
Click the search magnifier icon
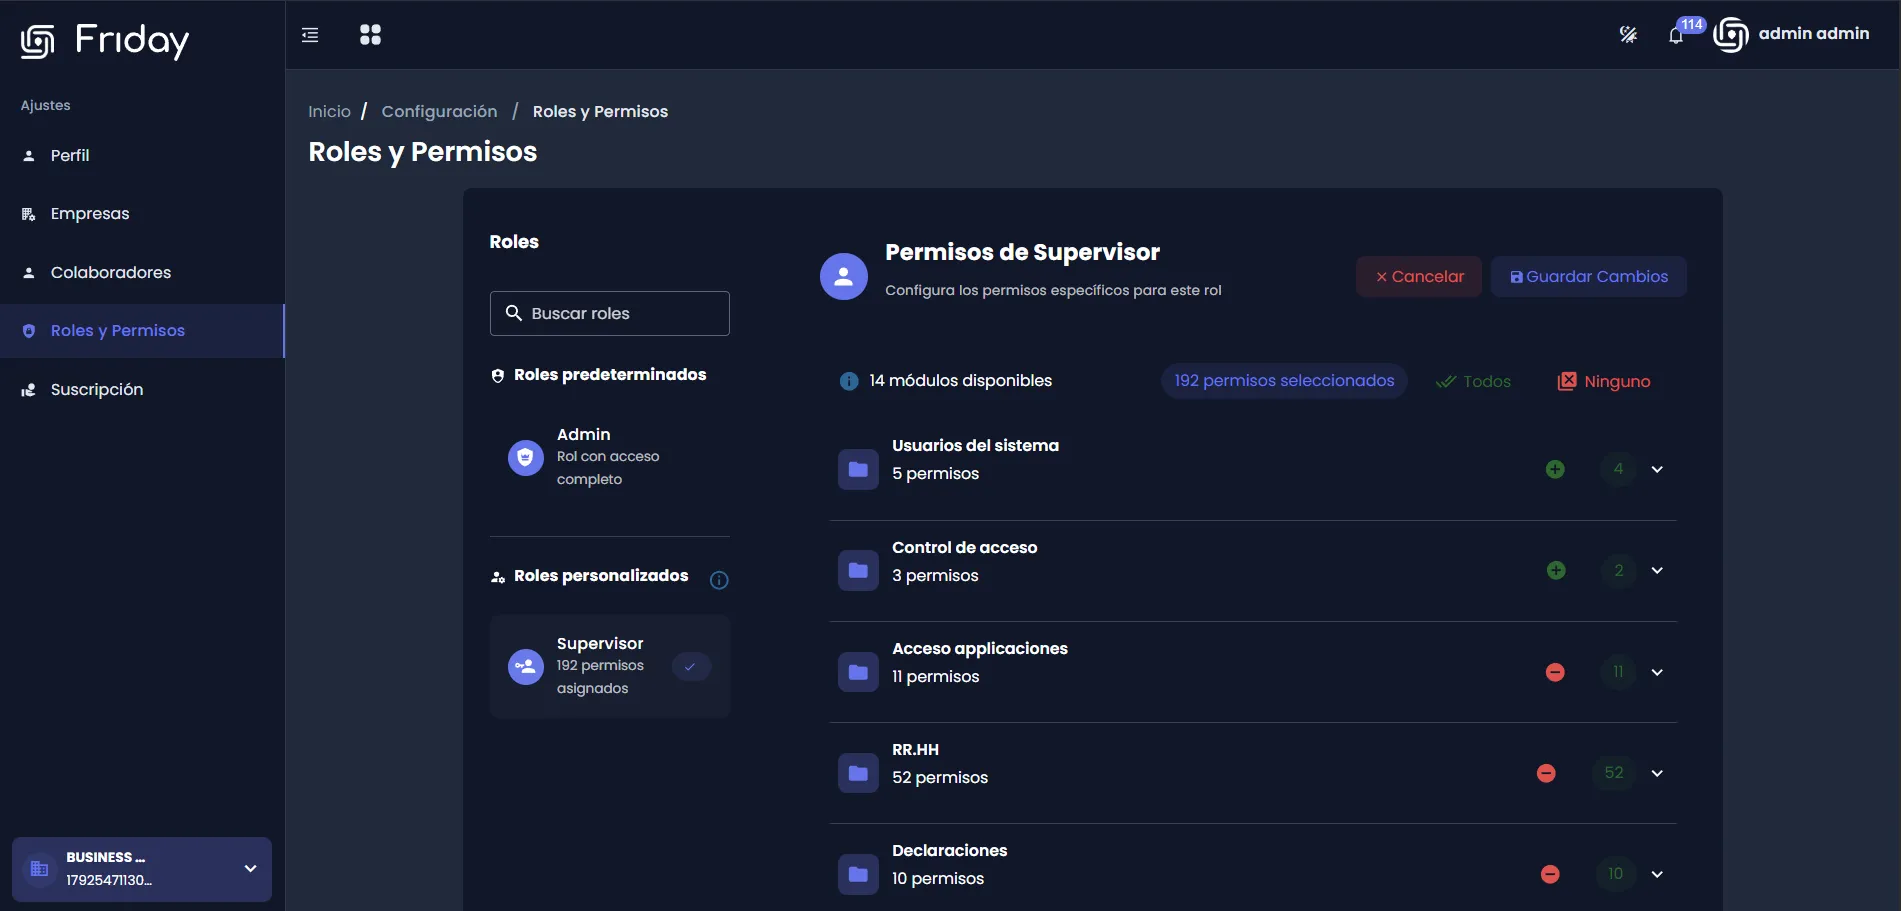click(514, 313)
